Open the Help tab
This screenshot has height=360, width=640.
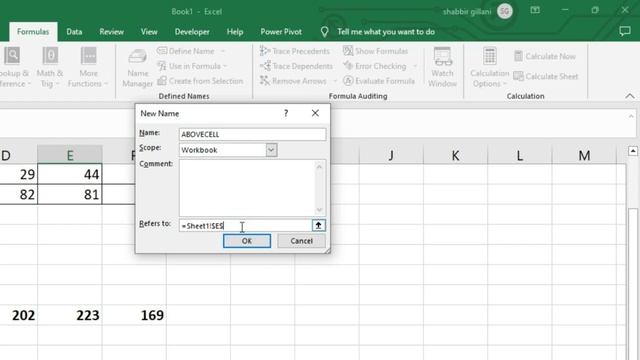tap(235, 32)
